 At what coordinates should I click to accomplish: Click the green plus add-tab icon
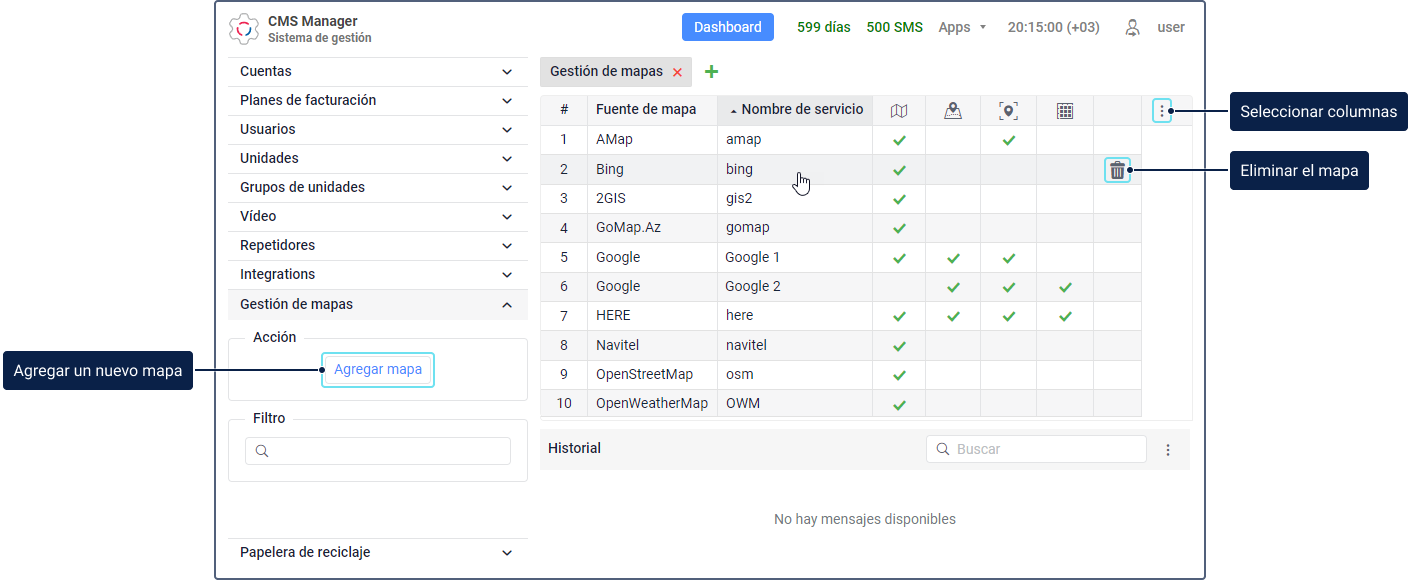712,71
